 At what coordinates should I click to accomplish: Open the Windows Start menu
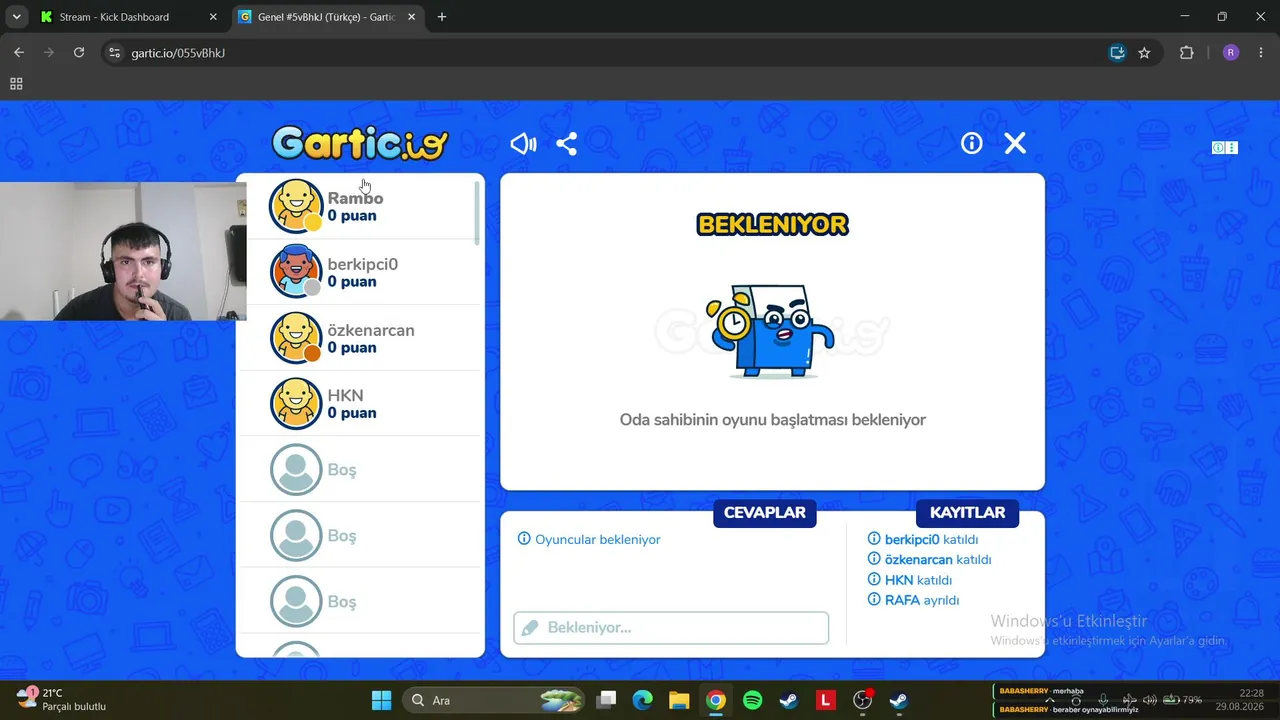click(381, 700)
